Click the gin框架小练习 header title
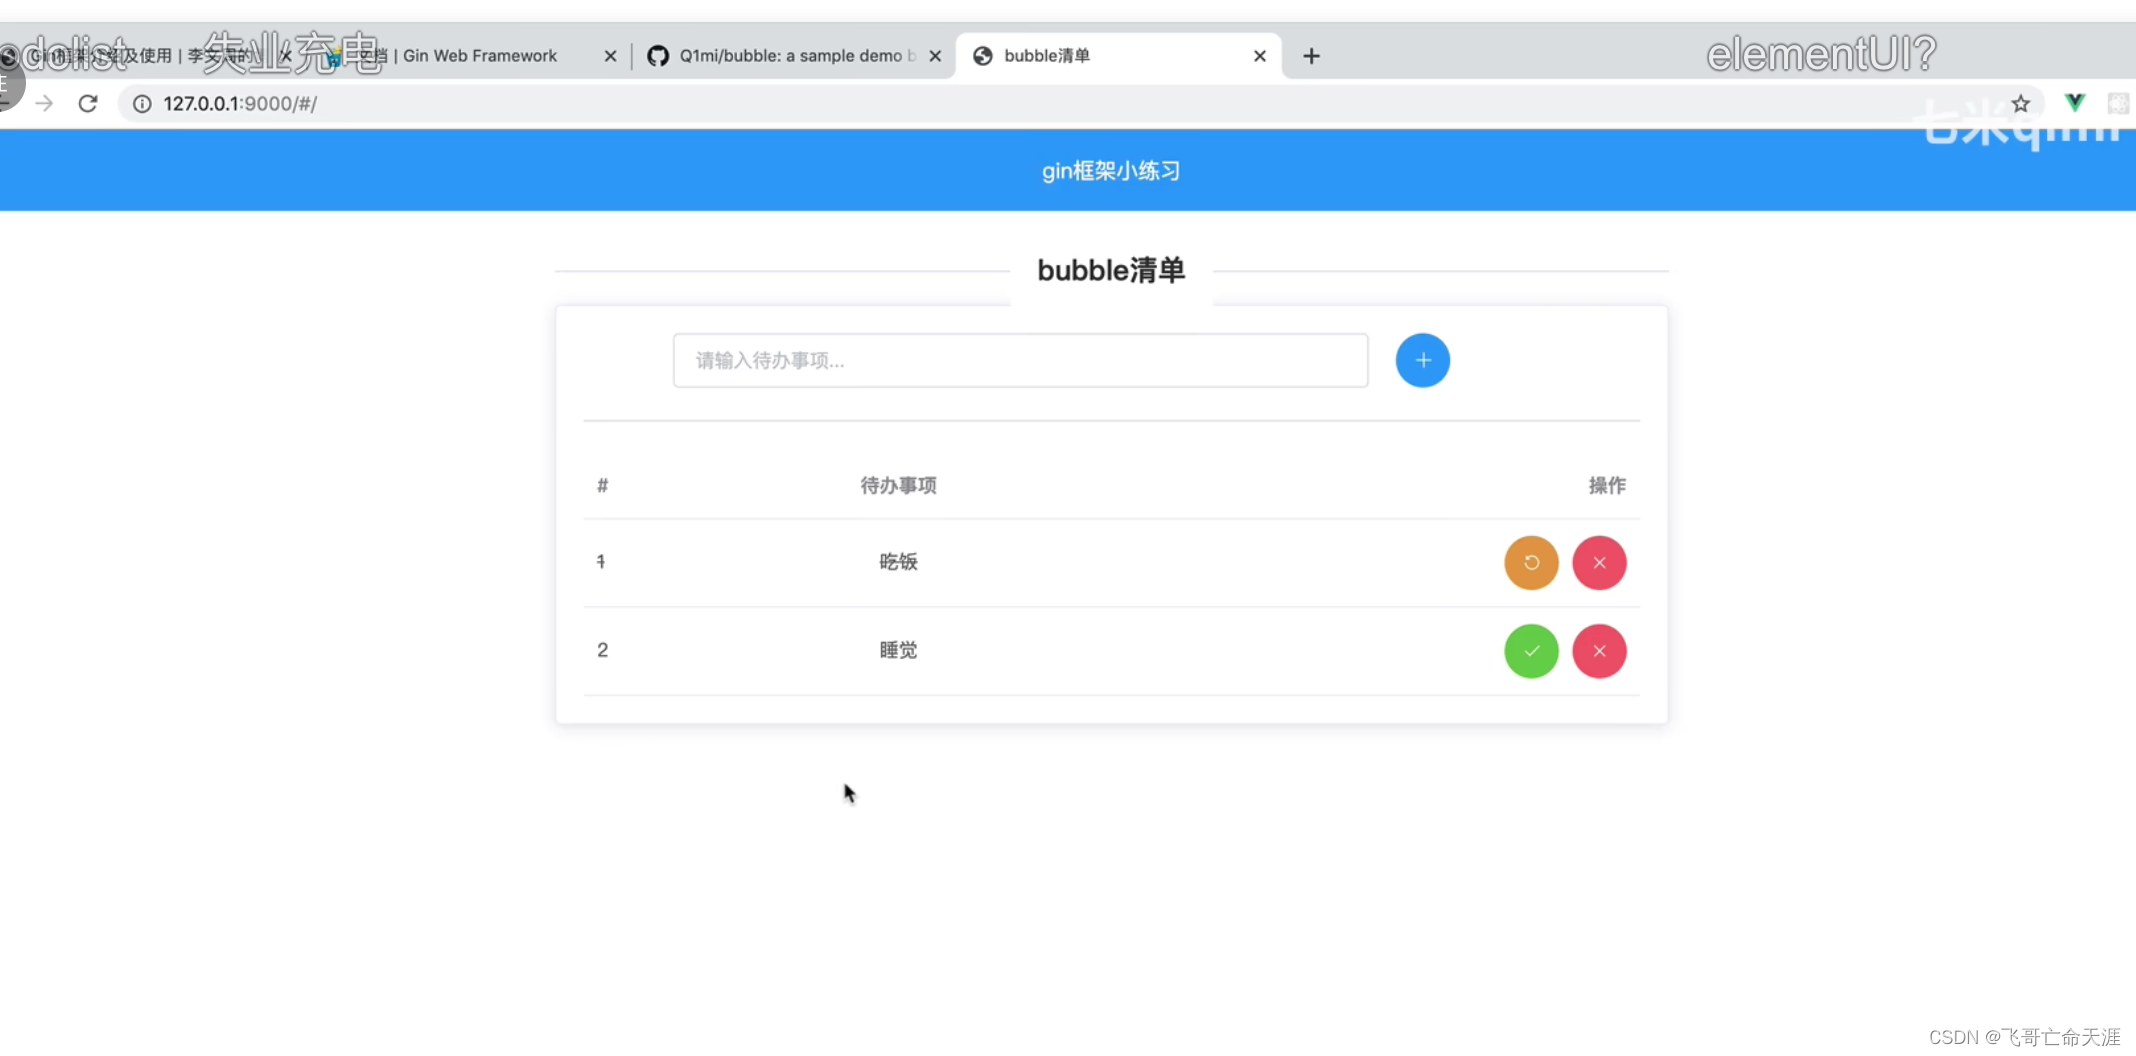 click(x=1110, y=171)
